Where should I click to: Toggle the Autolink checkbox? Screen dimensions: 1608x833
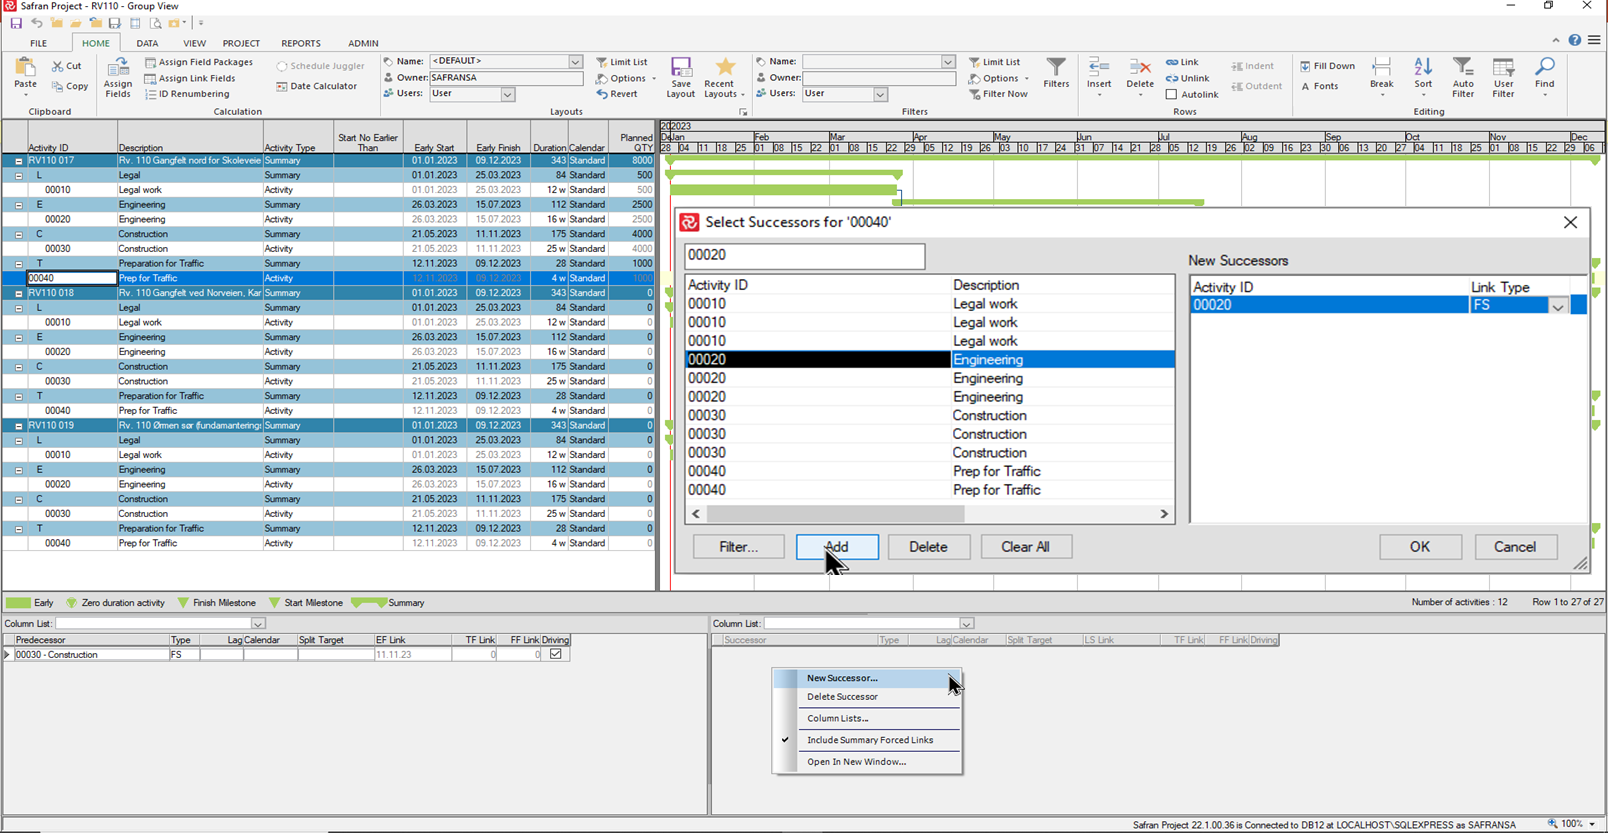(x=1171, y=94)
